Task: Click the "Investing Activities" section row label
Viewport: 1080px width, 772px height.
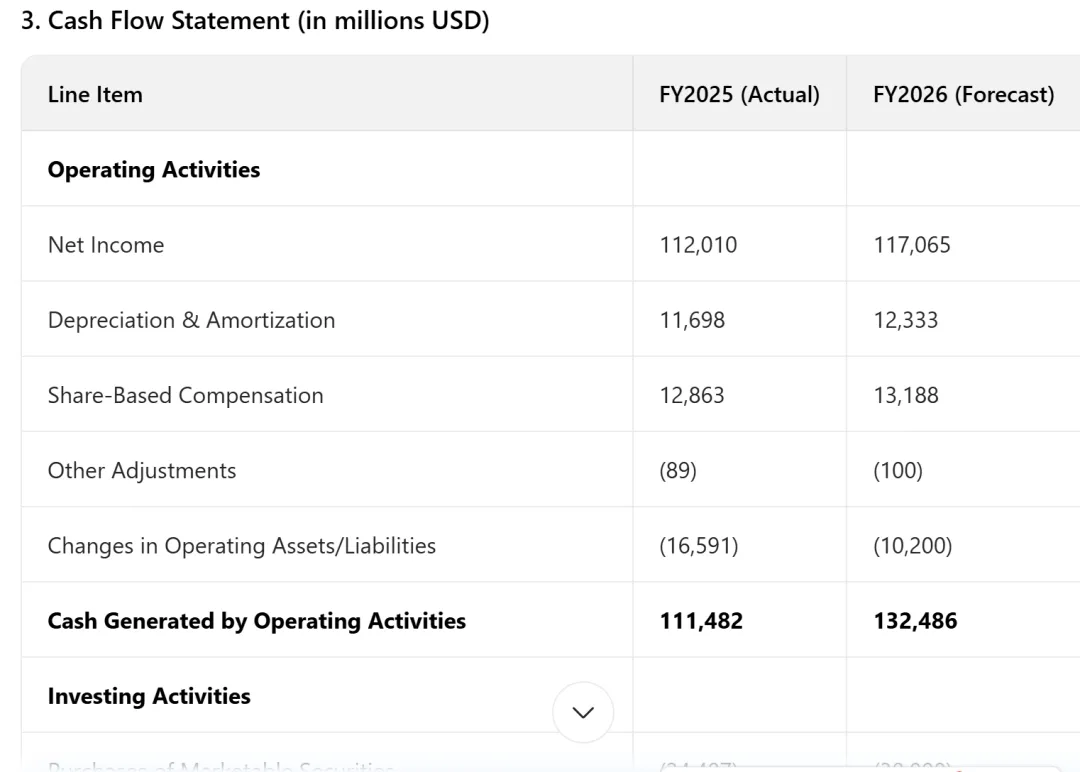Action: pyautogui.click(x=149, y=696)
